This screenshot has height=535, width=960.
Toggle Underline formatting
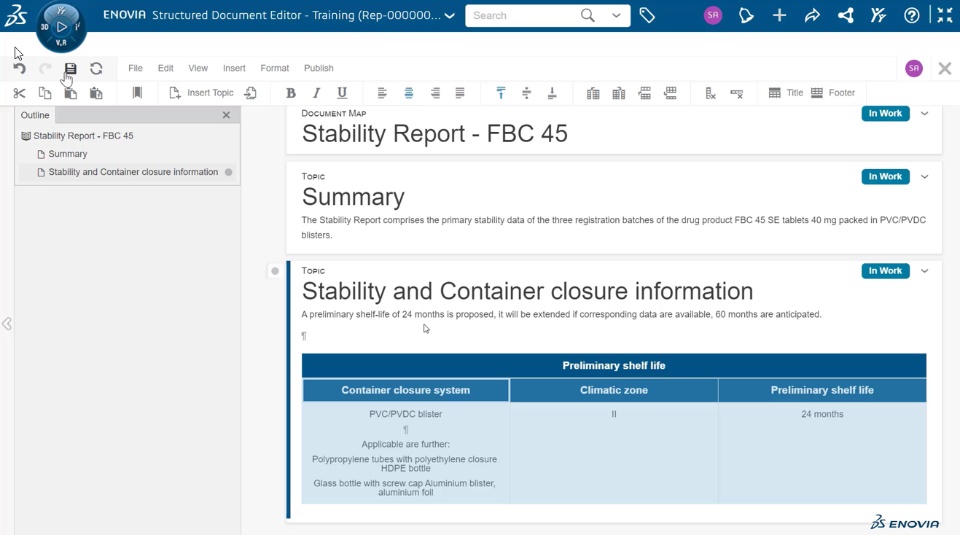pyautogui.click(x=342, y=93)
